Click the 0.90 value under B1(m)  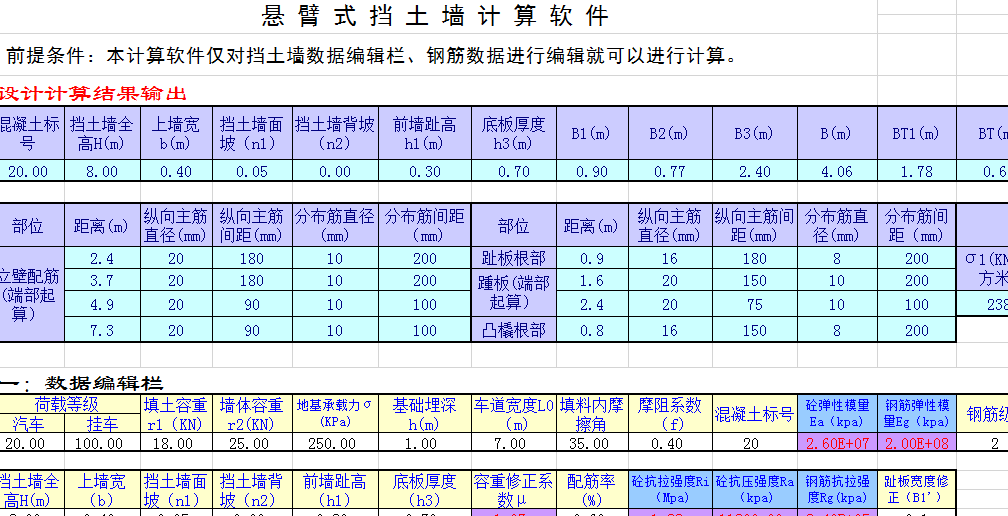tap(592, 171)
